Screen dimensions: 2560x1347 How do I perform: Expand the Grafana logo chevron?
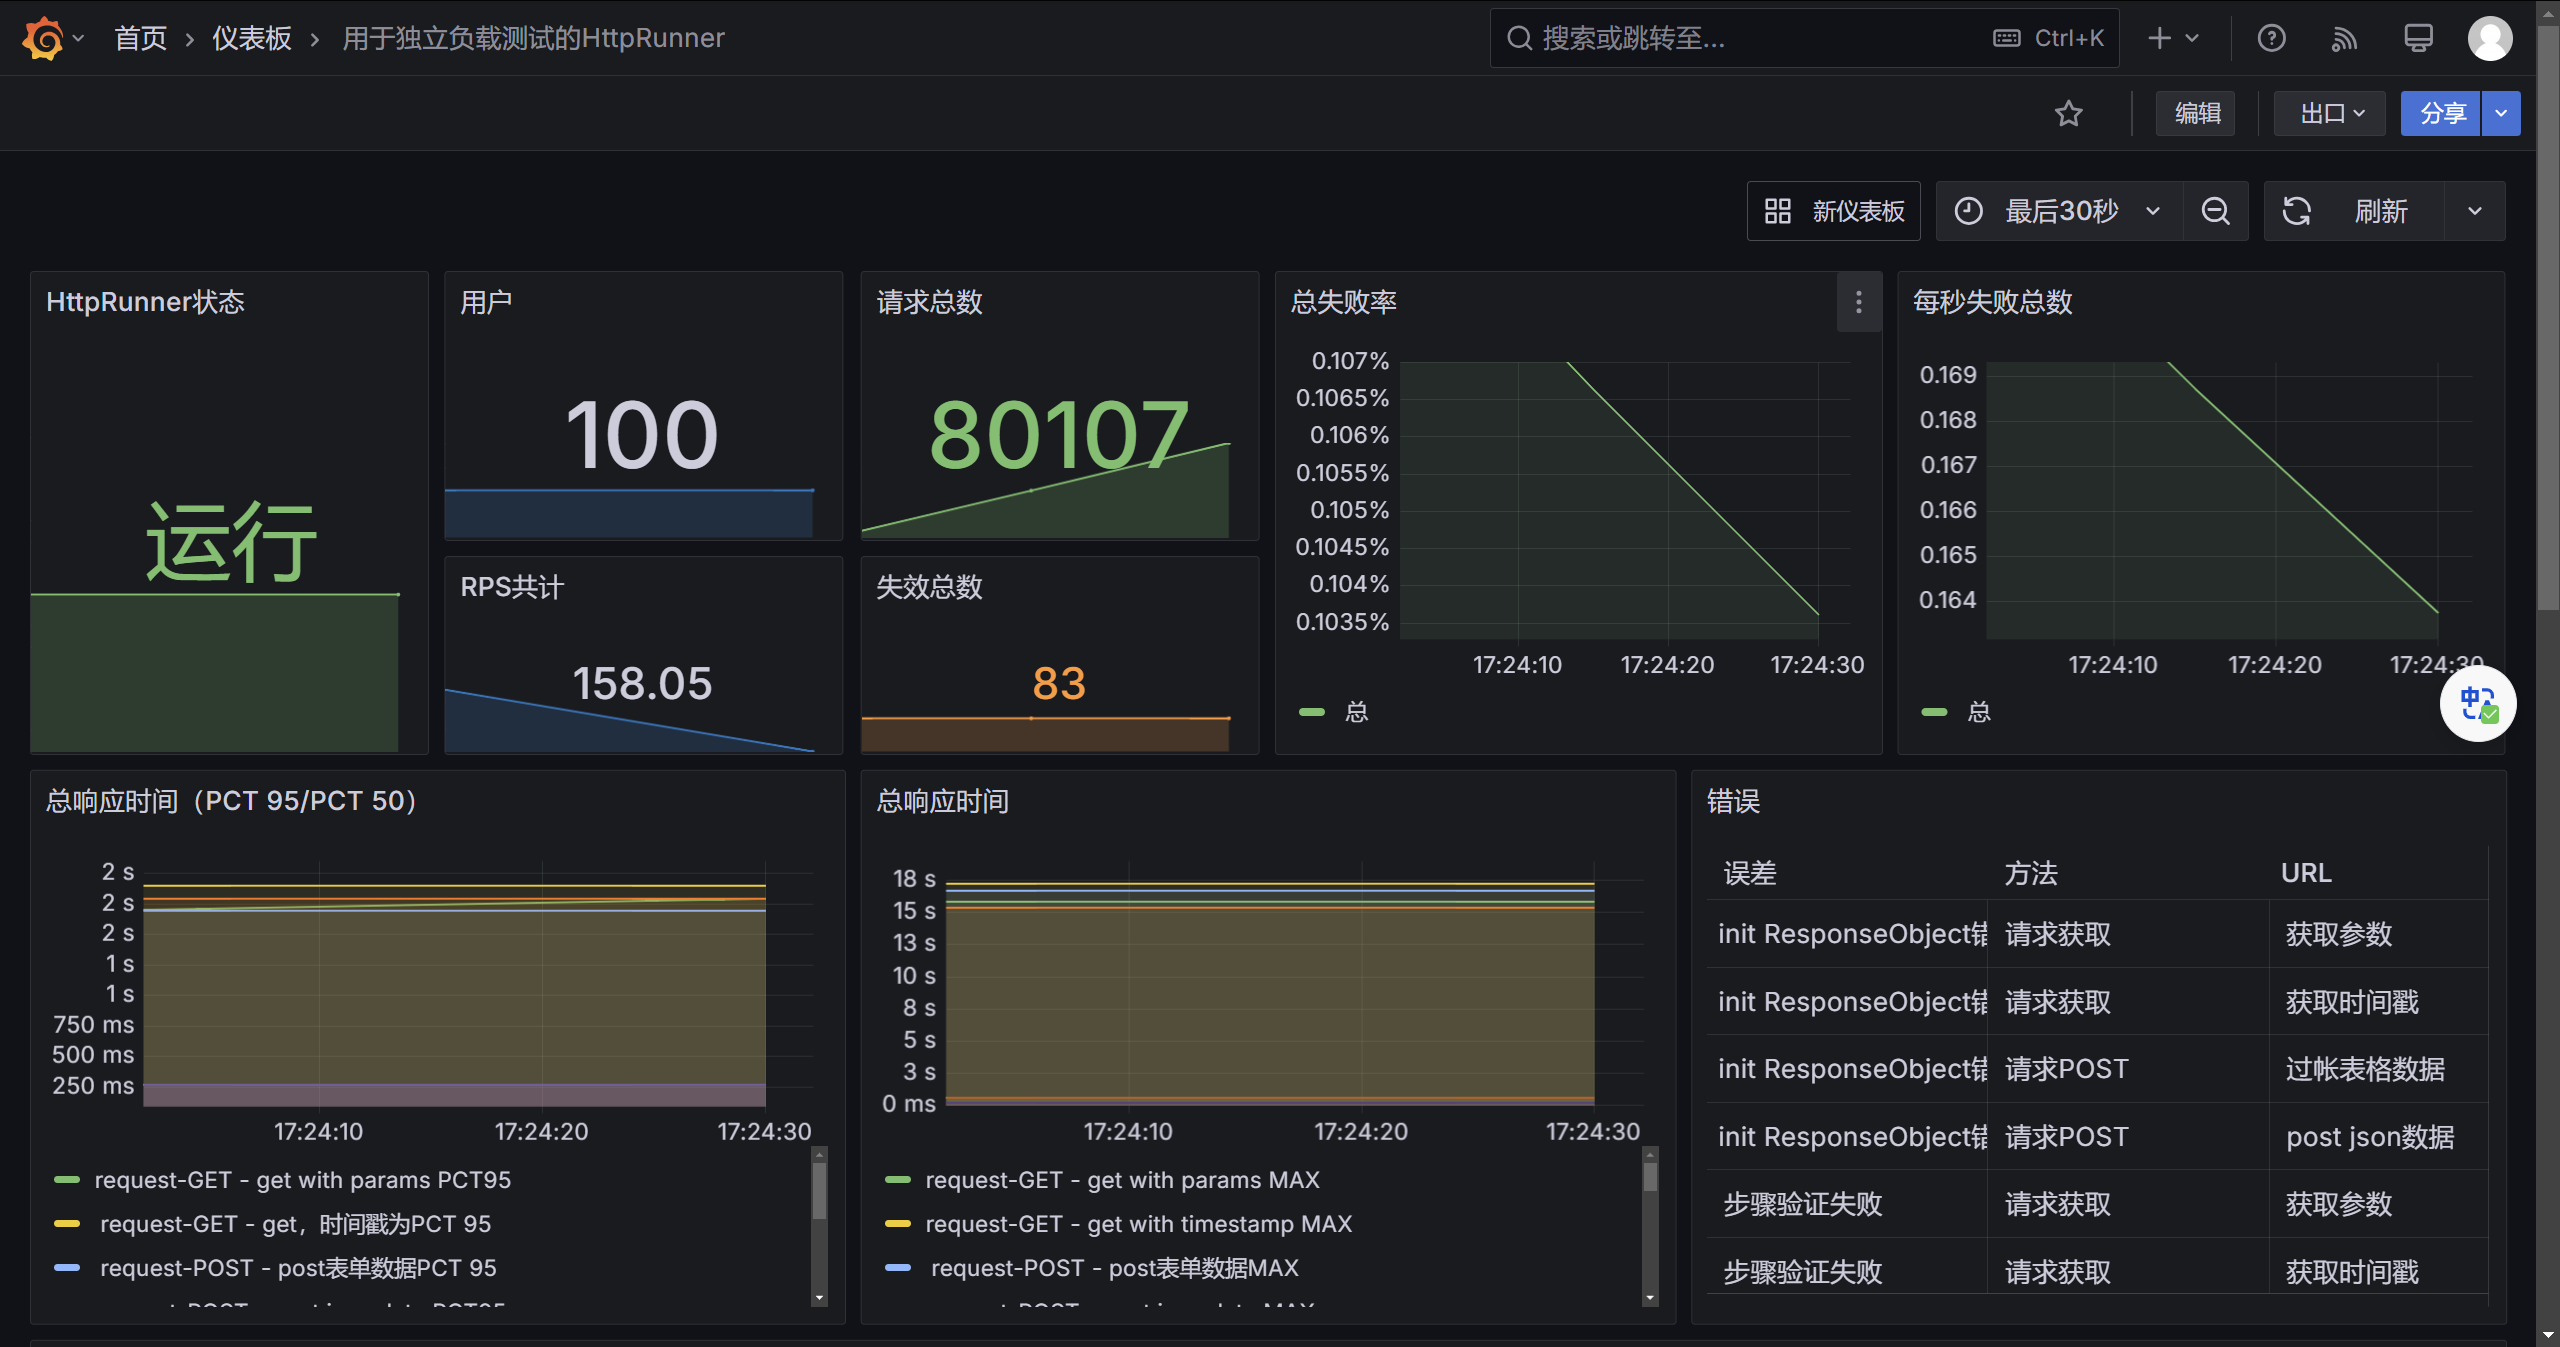point(78,38)
